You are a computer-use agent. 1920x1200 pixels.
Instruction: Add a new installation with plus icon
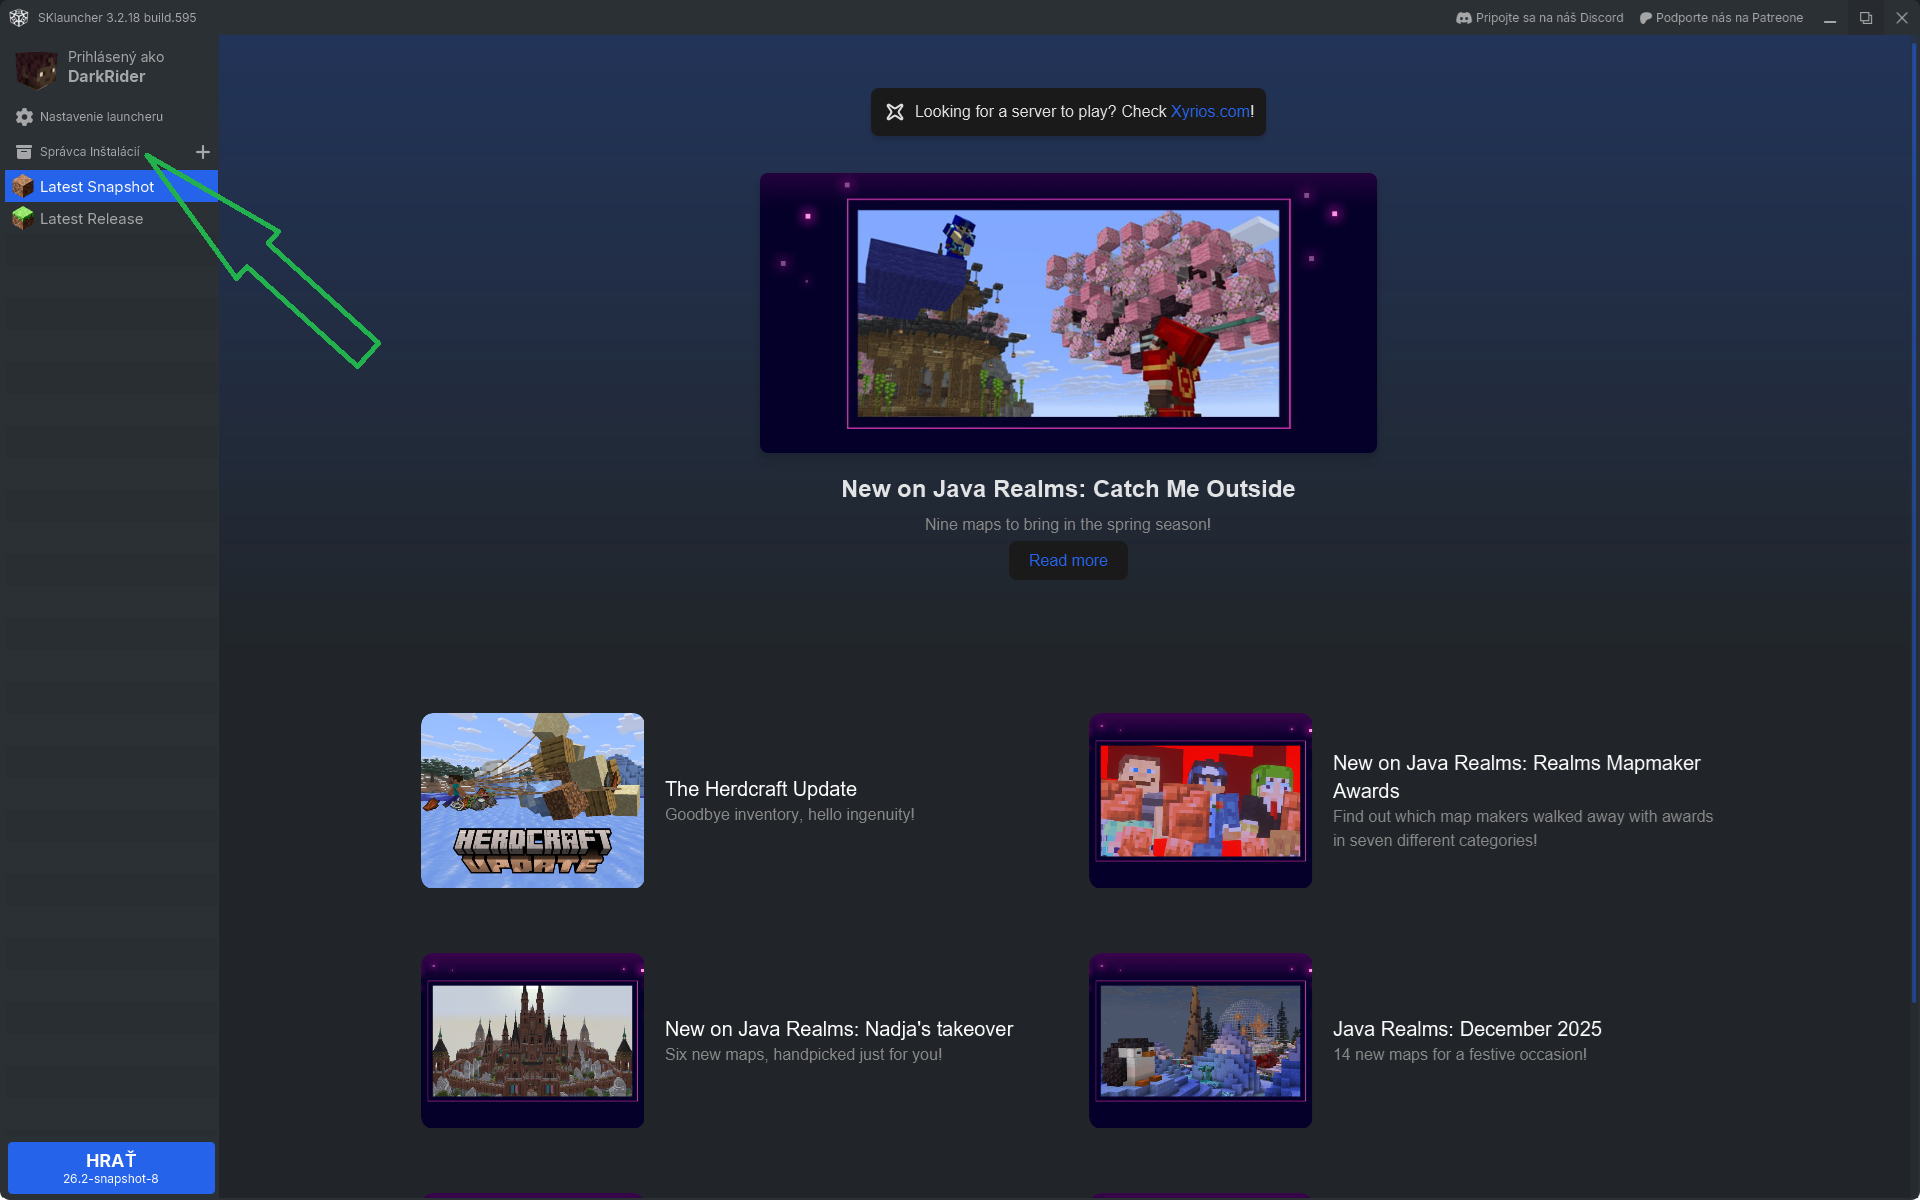pos(203,152)
